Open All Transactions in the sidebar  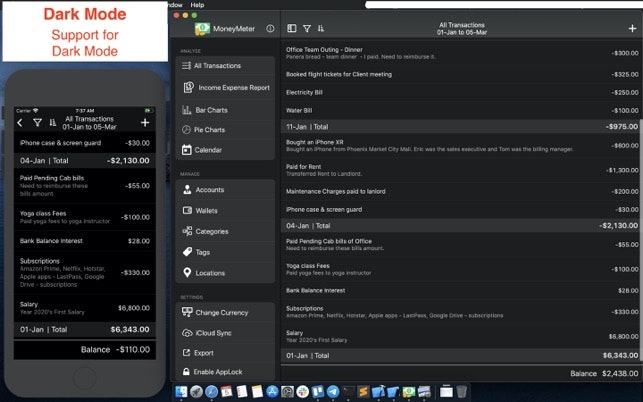225,66
